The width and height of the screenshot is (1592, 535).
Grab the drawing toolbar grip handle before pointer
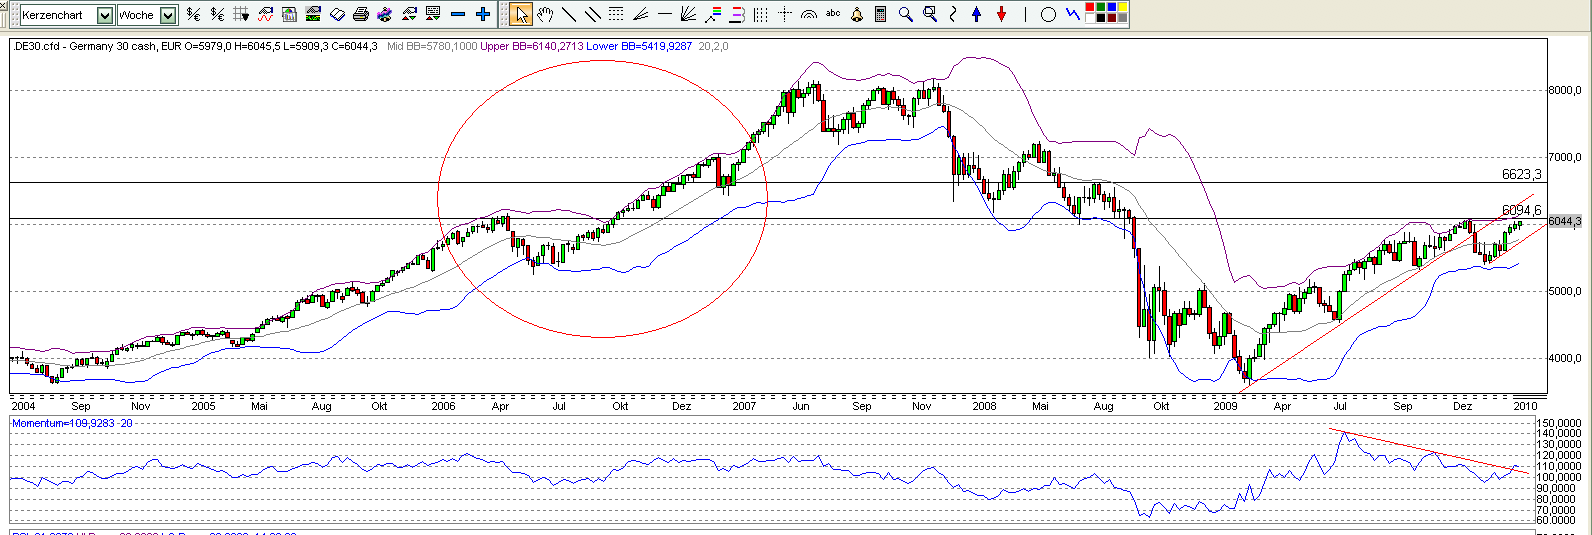(504, 15)
